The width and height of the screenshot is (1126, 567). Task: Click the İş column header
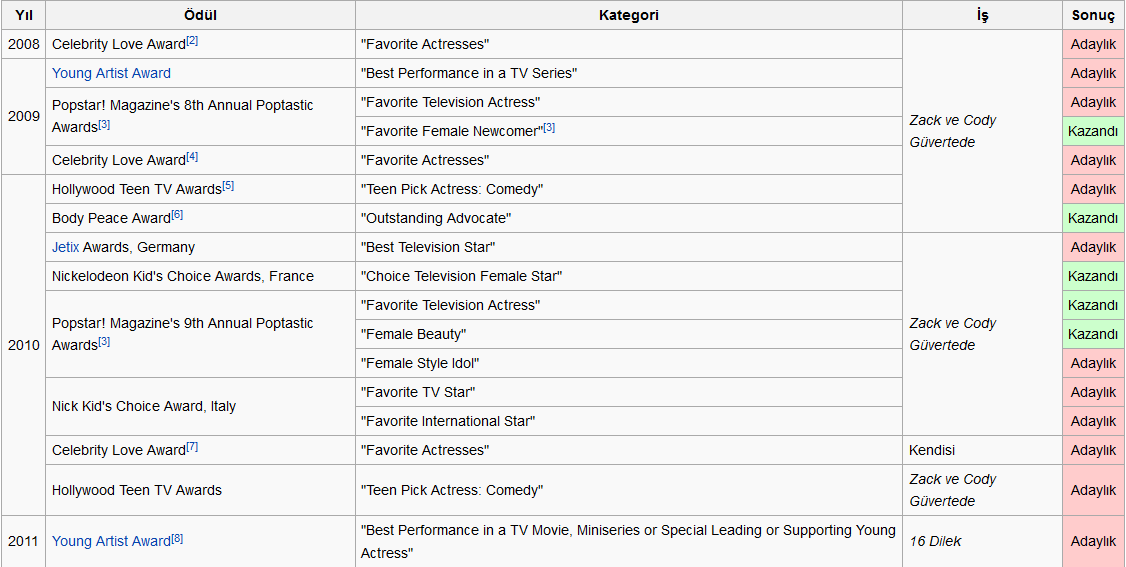[982, 15]
